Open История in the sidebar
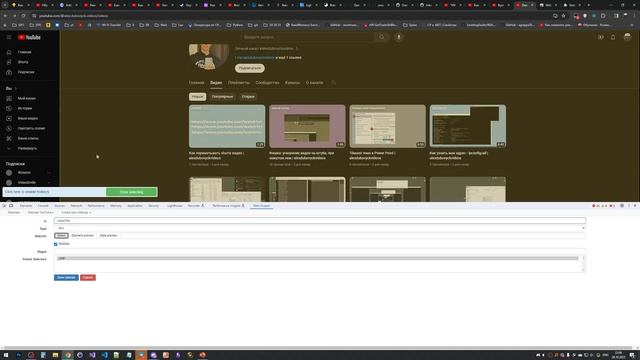This screenshot has width=640, height=360. (24, 109)
